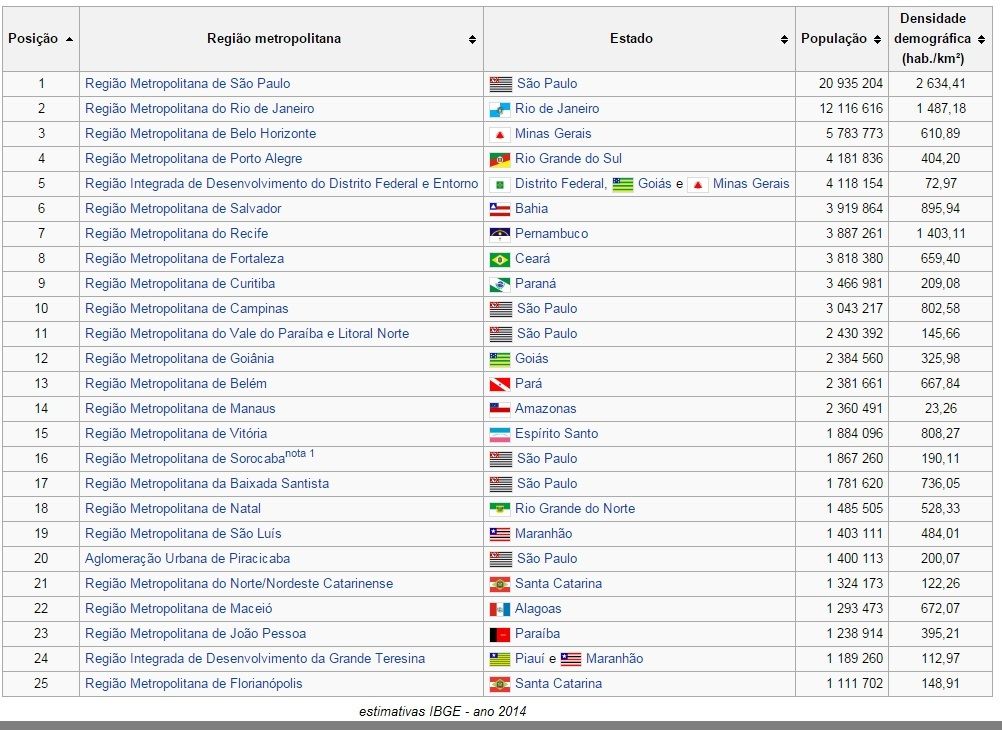The width and height of the screenshot is (1002, 730).
Task: Open the Rio Grande do Norte state link
Action: [x=574, y=509]
